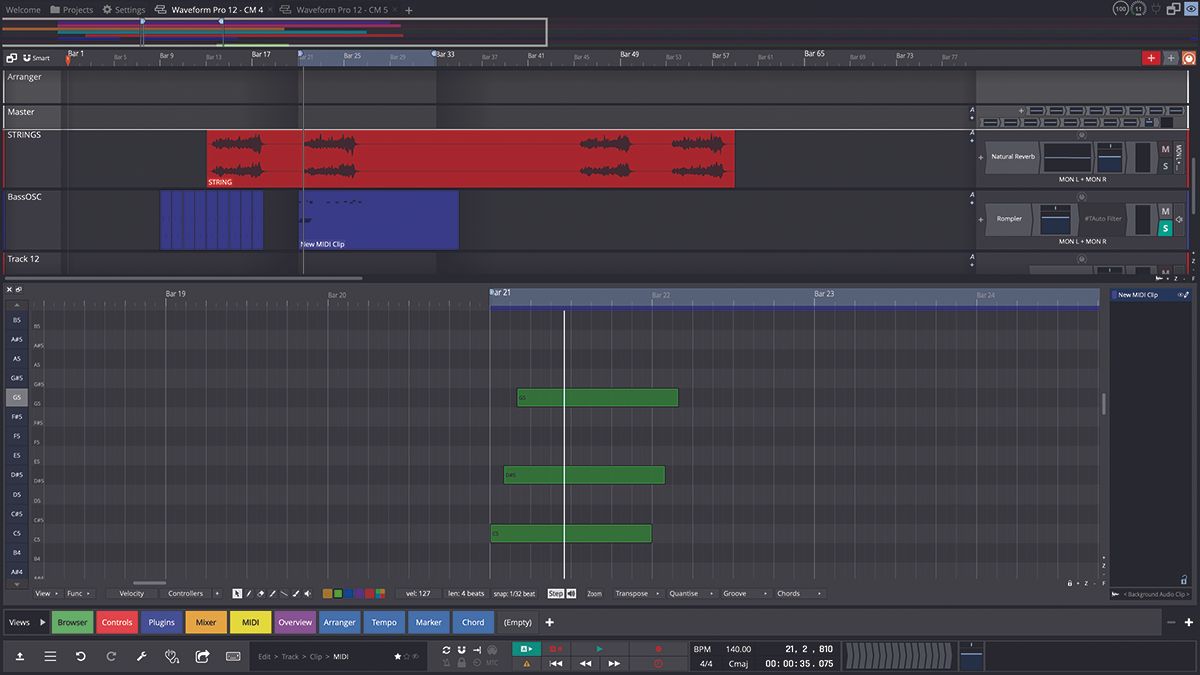Select the Line tool in the MIDI toolbar
Image resolution: width=1200 pixels, height=675 pixels.
tap(284, 593)
